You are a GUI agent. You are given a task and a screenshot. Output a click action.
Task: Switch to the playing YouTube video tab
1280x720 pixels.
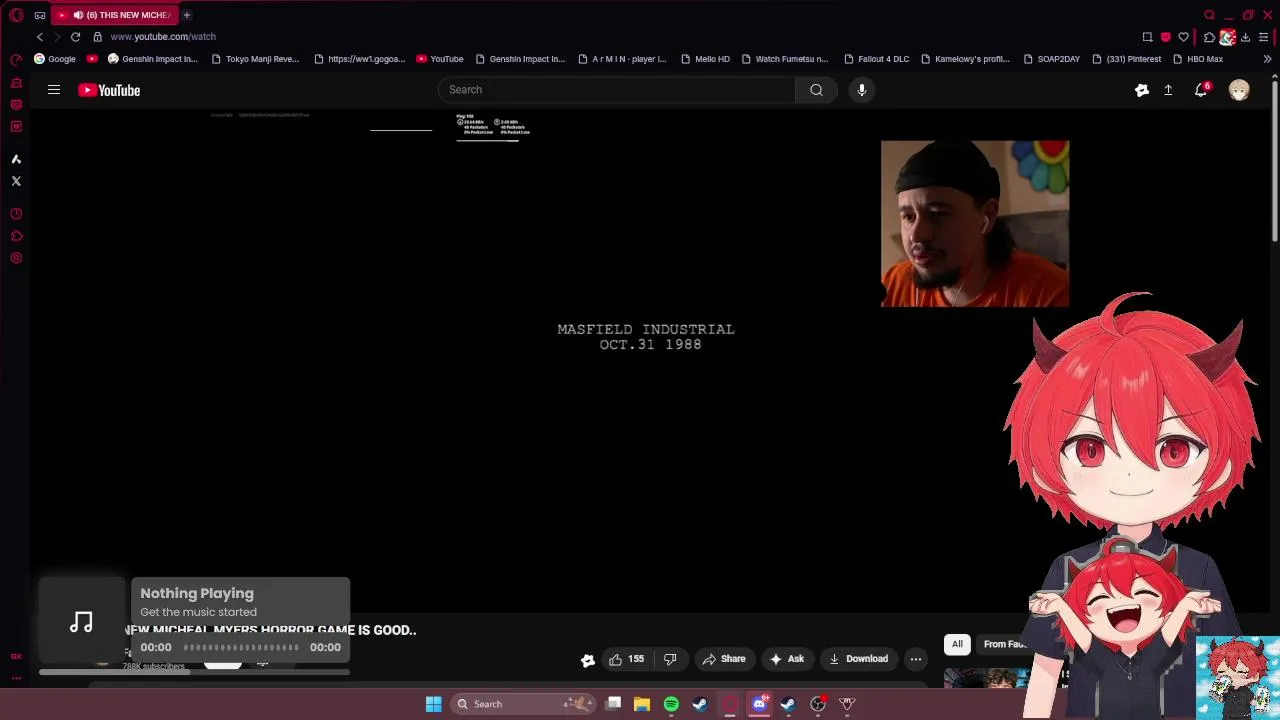click(x=114, y=15)
